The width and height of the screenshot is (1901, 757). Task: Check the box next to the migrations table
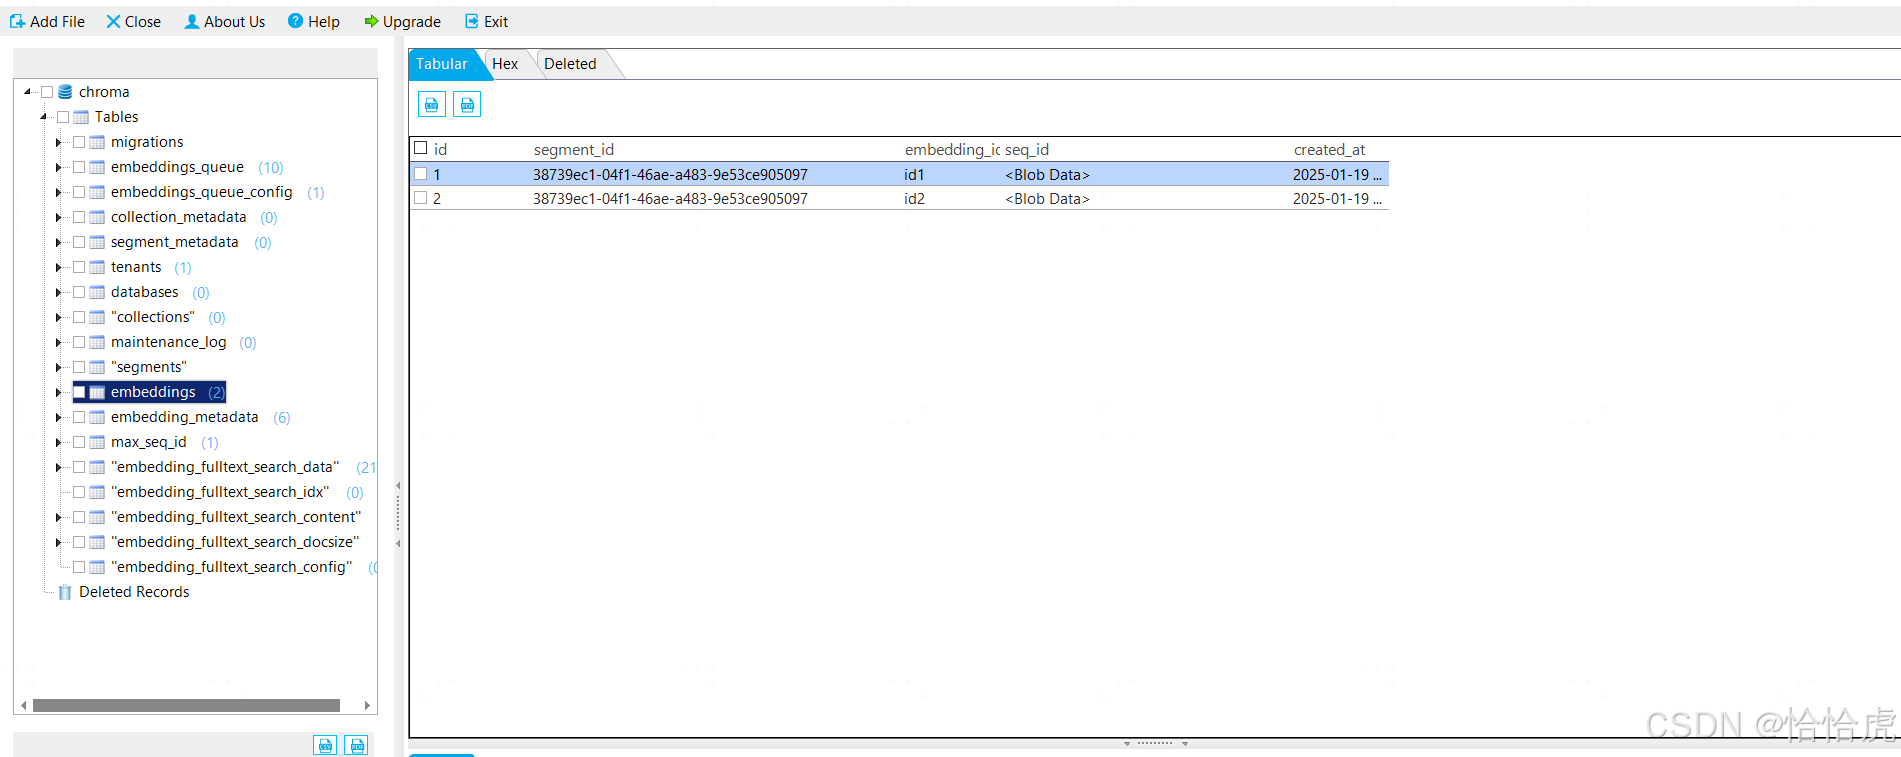[x=79, y=142]
